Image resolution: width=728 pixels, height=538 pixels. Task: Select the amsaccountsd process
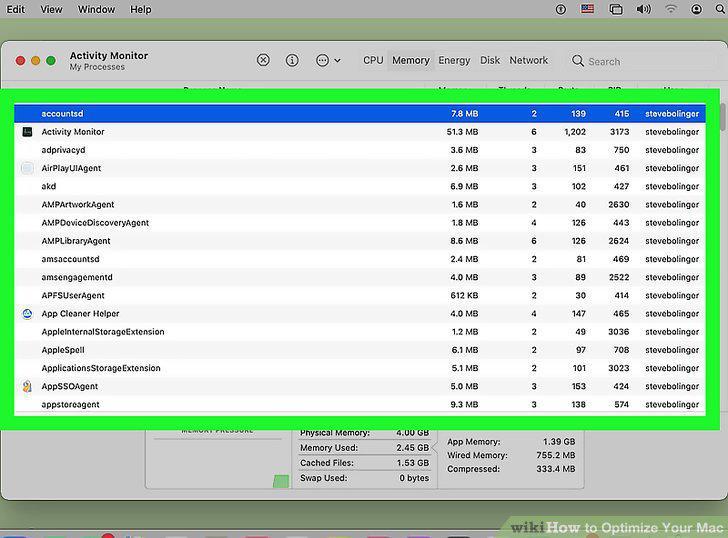[360, 259]
